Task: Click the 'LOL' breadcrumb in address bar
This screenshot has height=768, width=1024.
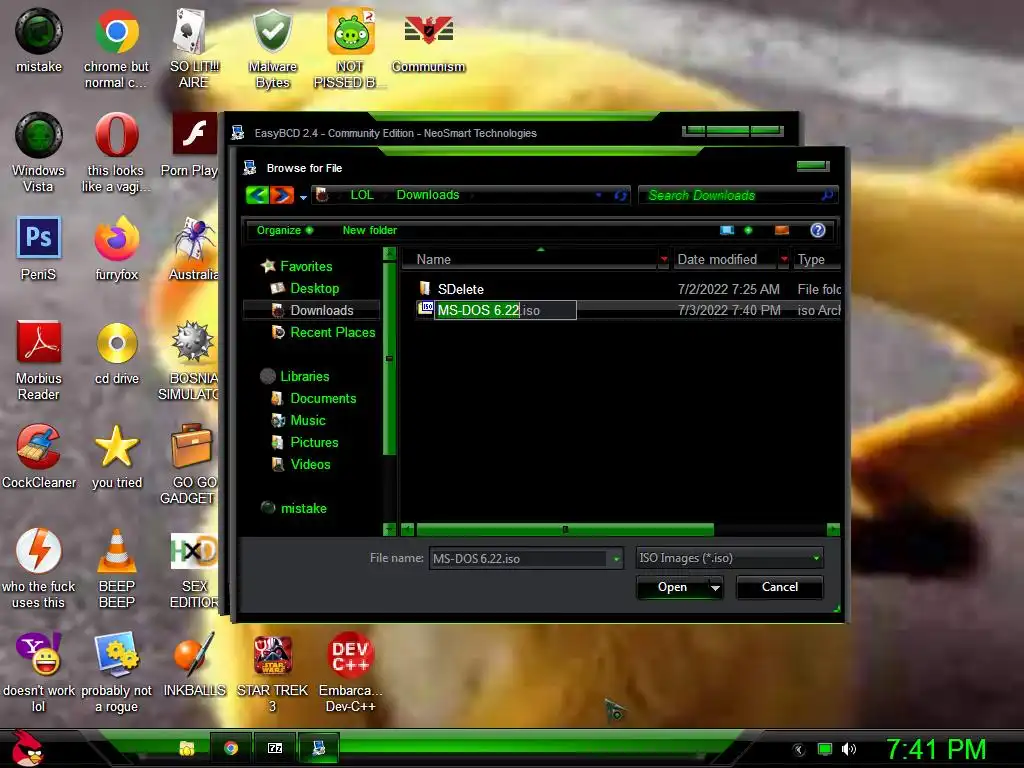Action: (x=362, y=195)
